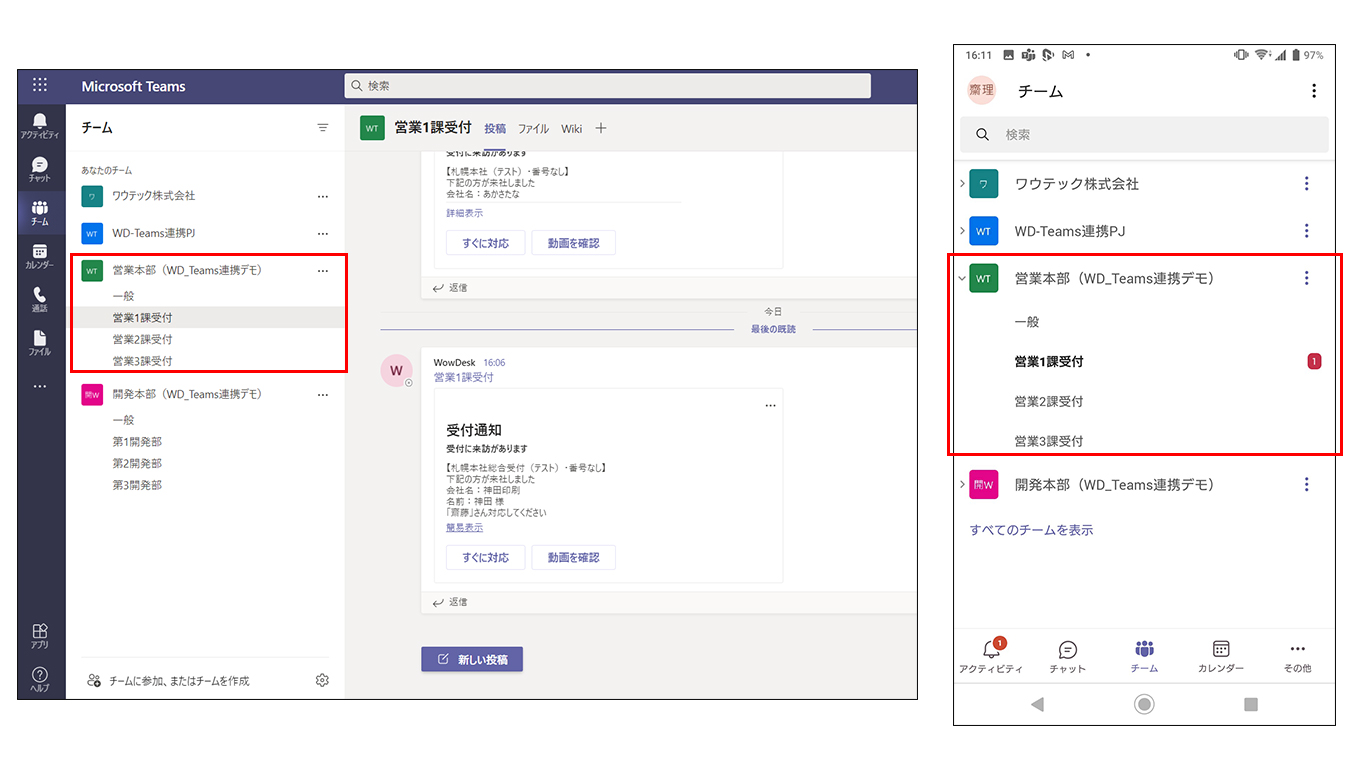The height and width of the screenshot is (768, 1366).
Task: Open Help in the desktop sidebar
Action: 40,680
